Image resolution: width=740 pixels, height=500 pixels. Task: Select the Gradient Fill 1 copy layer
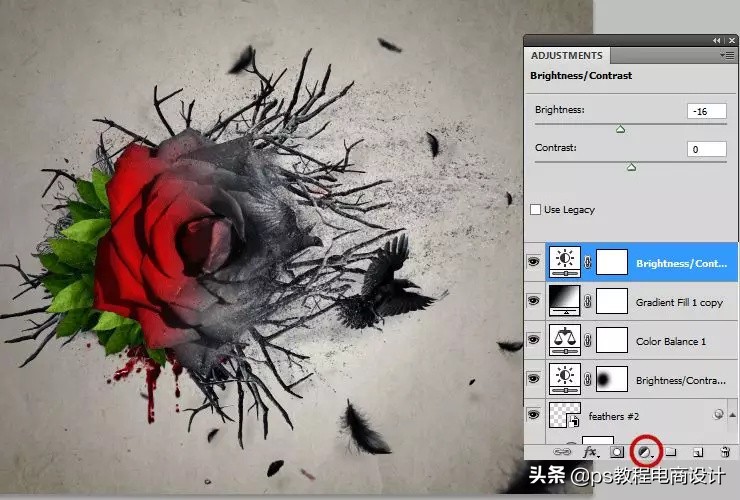[x=680, y=302]
